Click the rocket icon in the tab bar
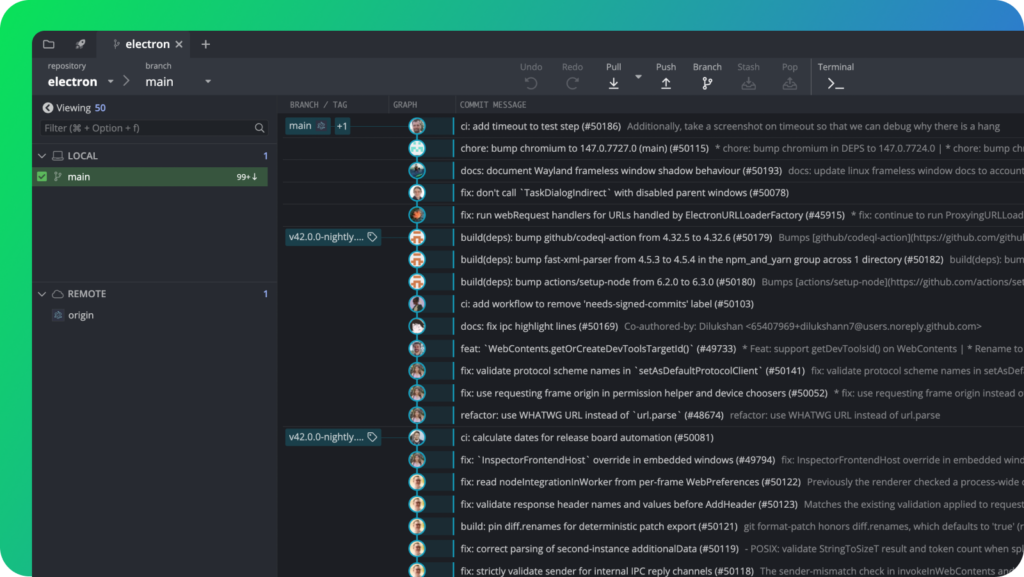The height and width of the screenshot is (577, 1024). 80,44
